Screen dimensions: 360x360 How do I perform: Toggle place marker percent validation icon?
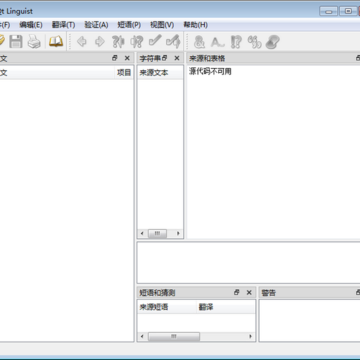tap(254, 42)
